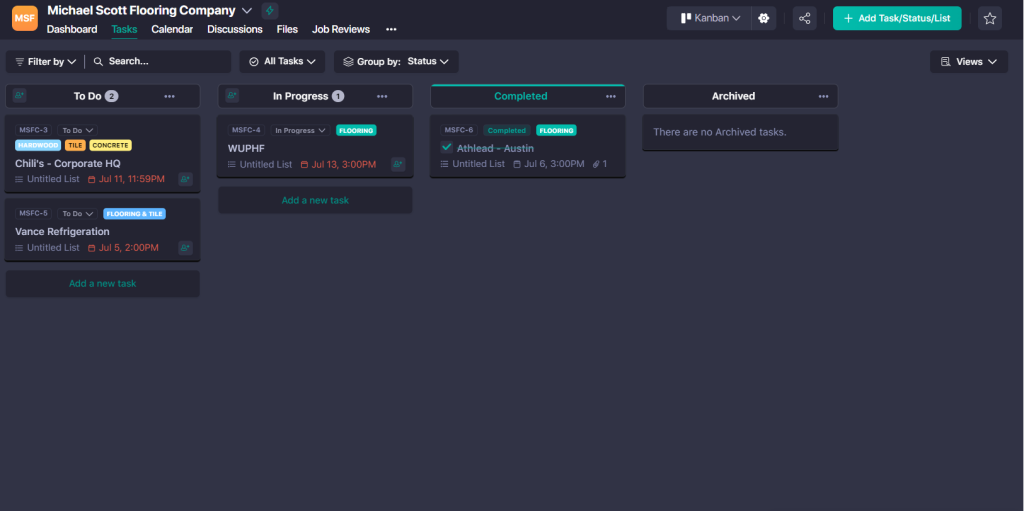Viewport: 1024px width, 511px height.
Task: Click the Jul 5, 2:00PM due date
Action: [129, 248]
